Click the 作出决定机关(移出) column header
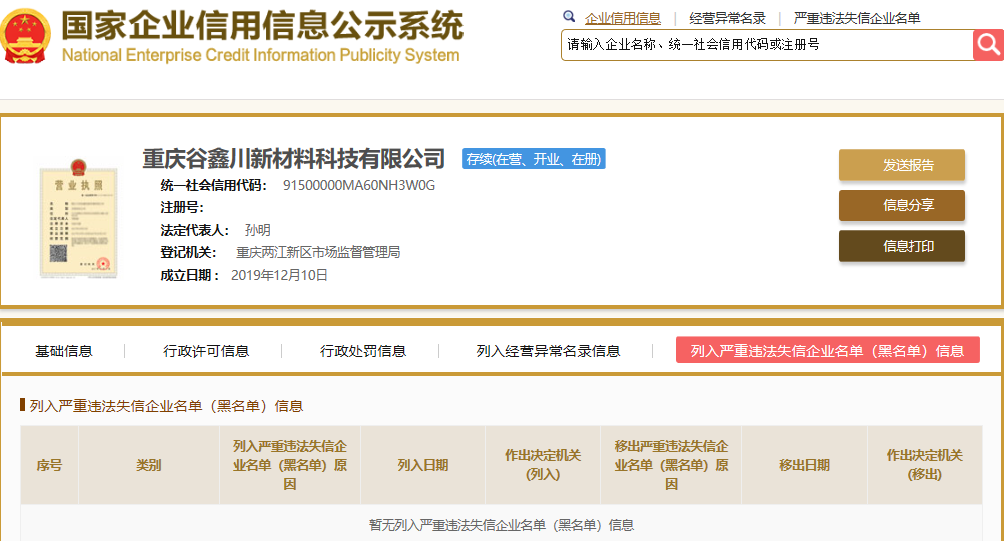The width and height of the screenshot is (1004, 541). coord(925,465)
